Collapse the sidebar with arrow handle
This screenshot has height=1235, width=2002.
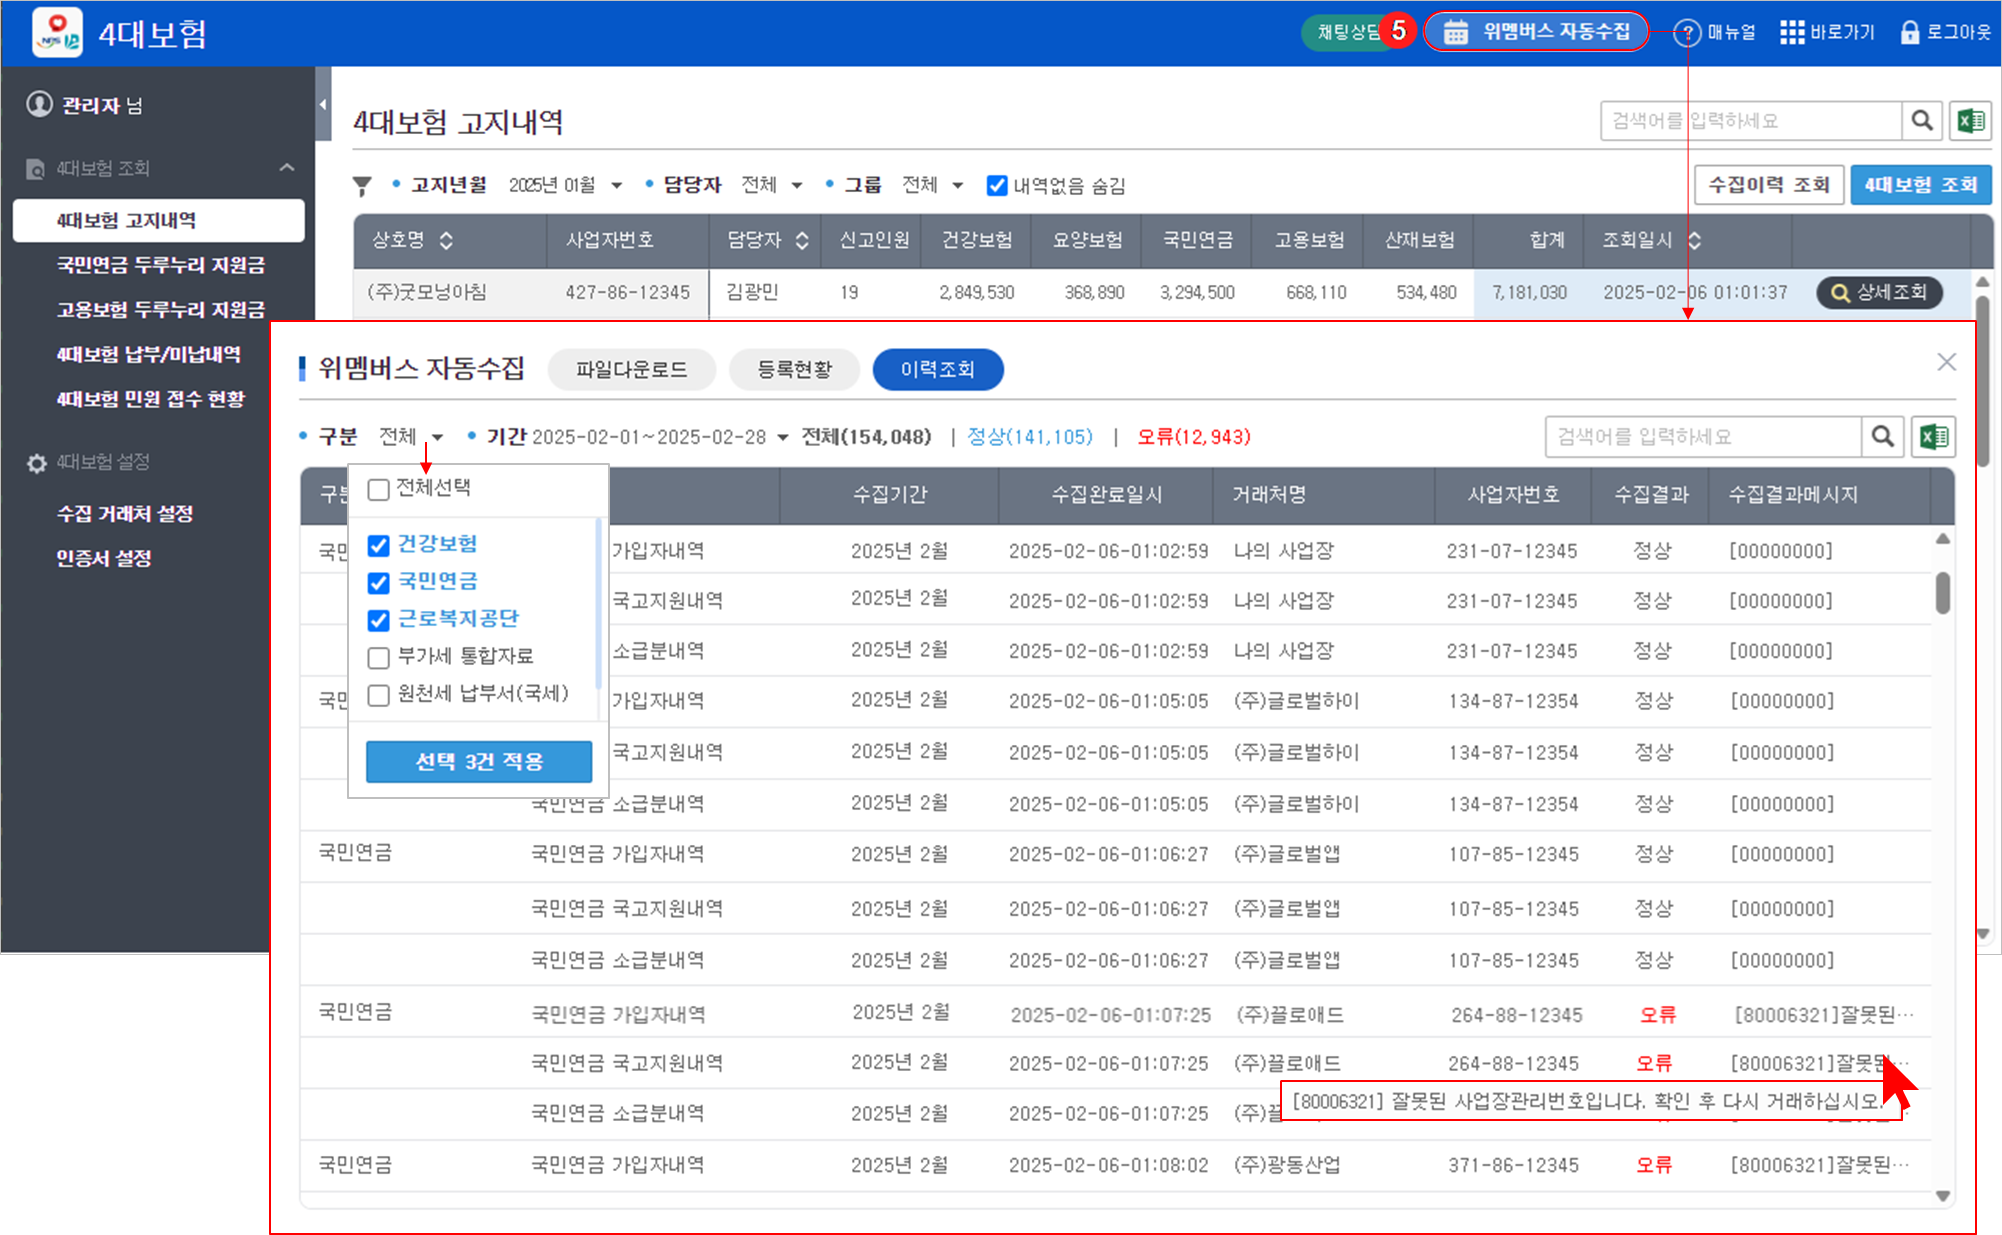[323, 104]
